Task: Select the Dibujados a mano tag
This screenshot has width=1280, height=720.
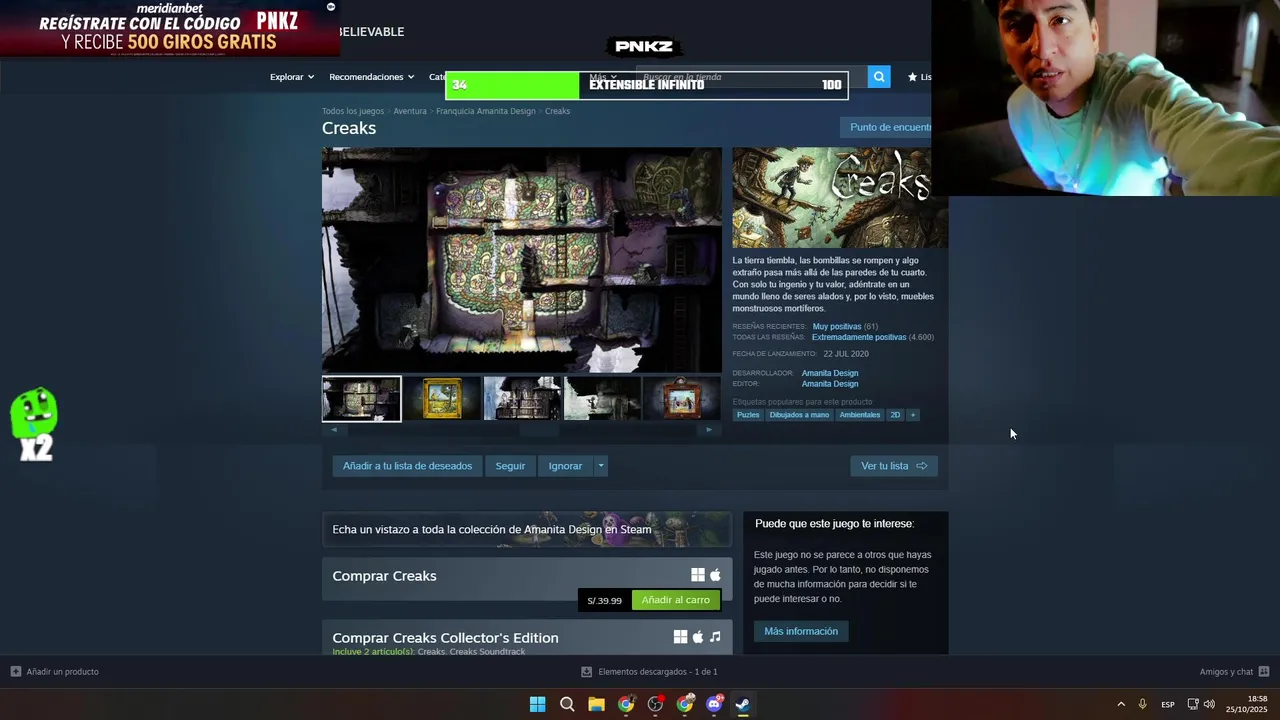Action: point(799,415)
